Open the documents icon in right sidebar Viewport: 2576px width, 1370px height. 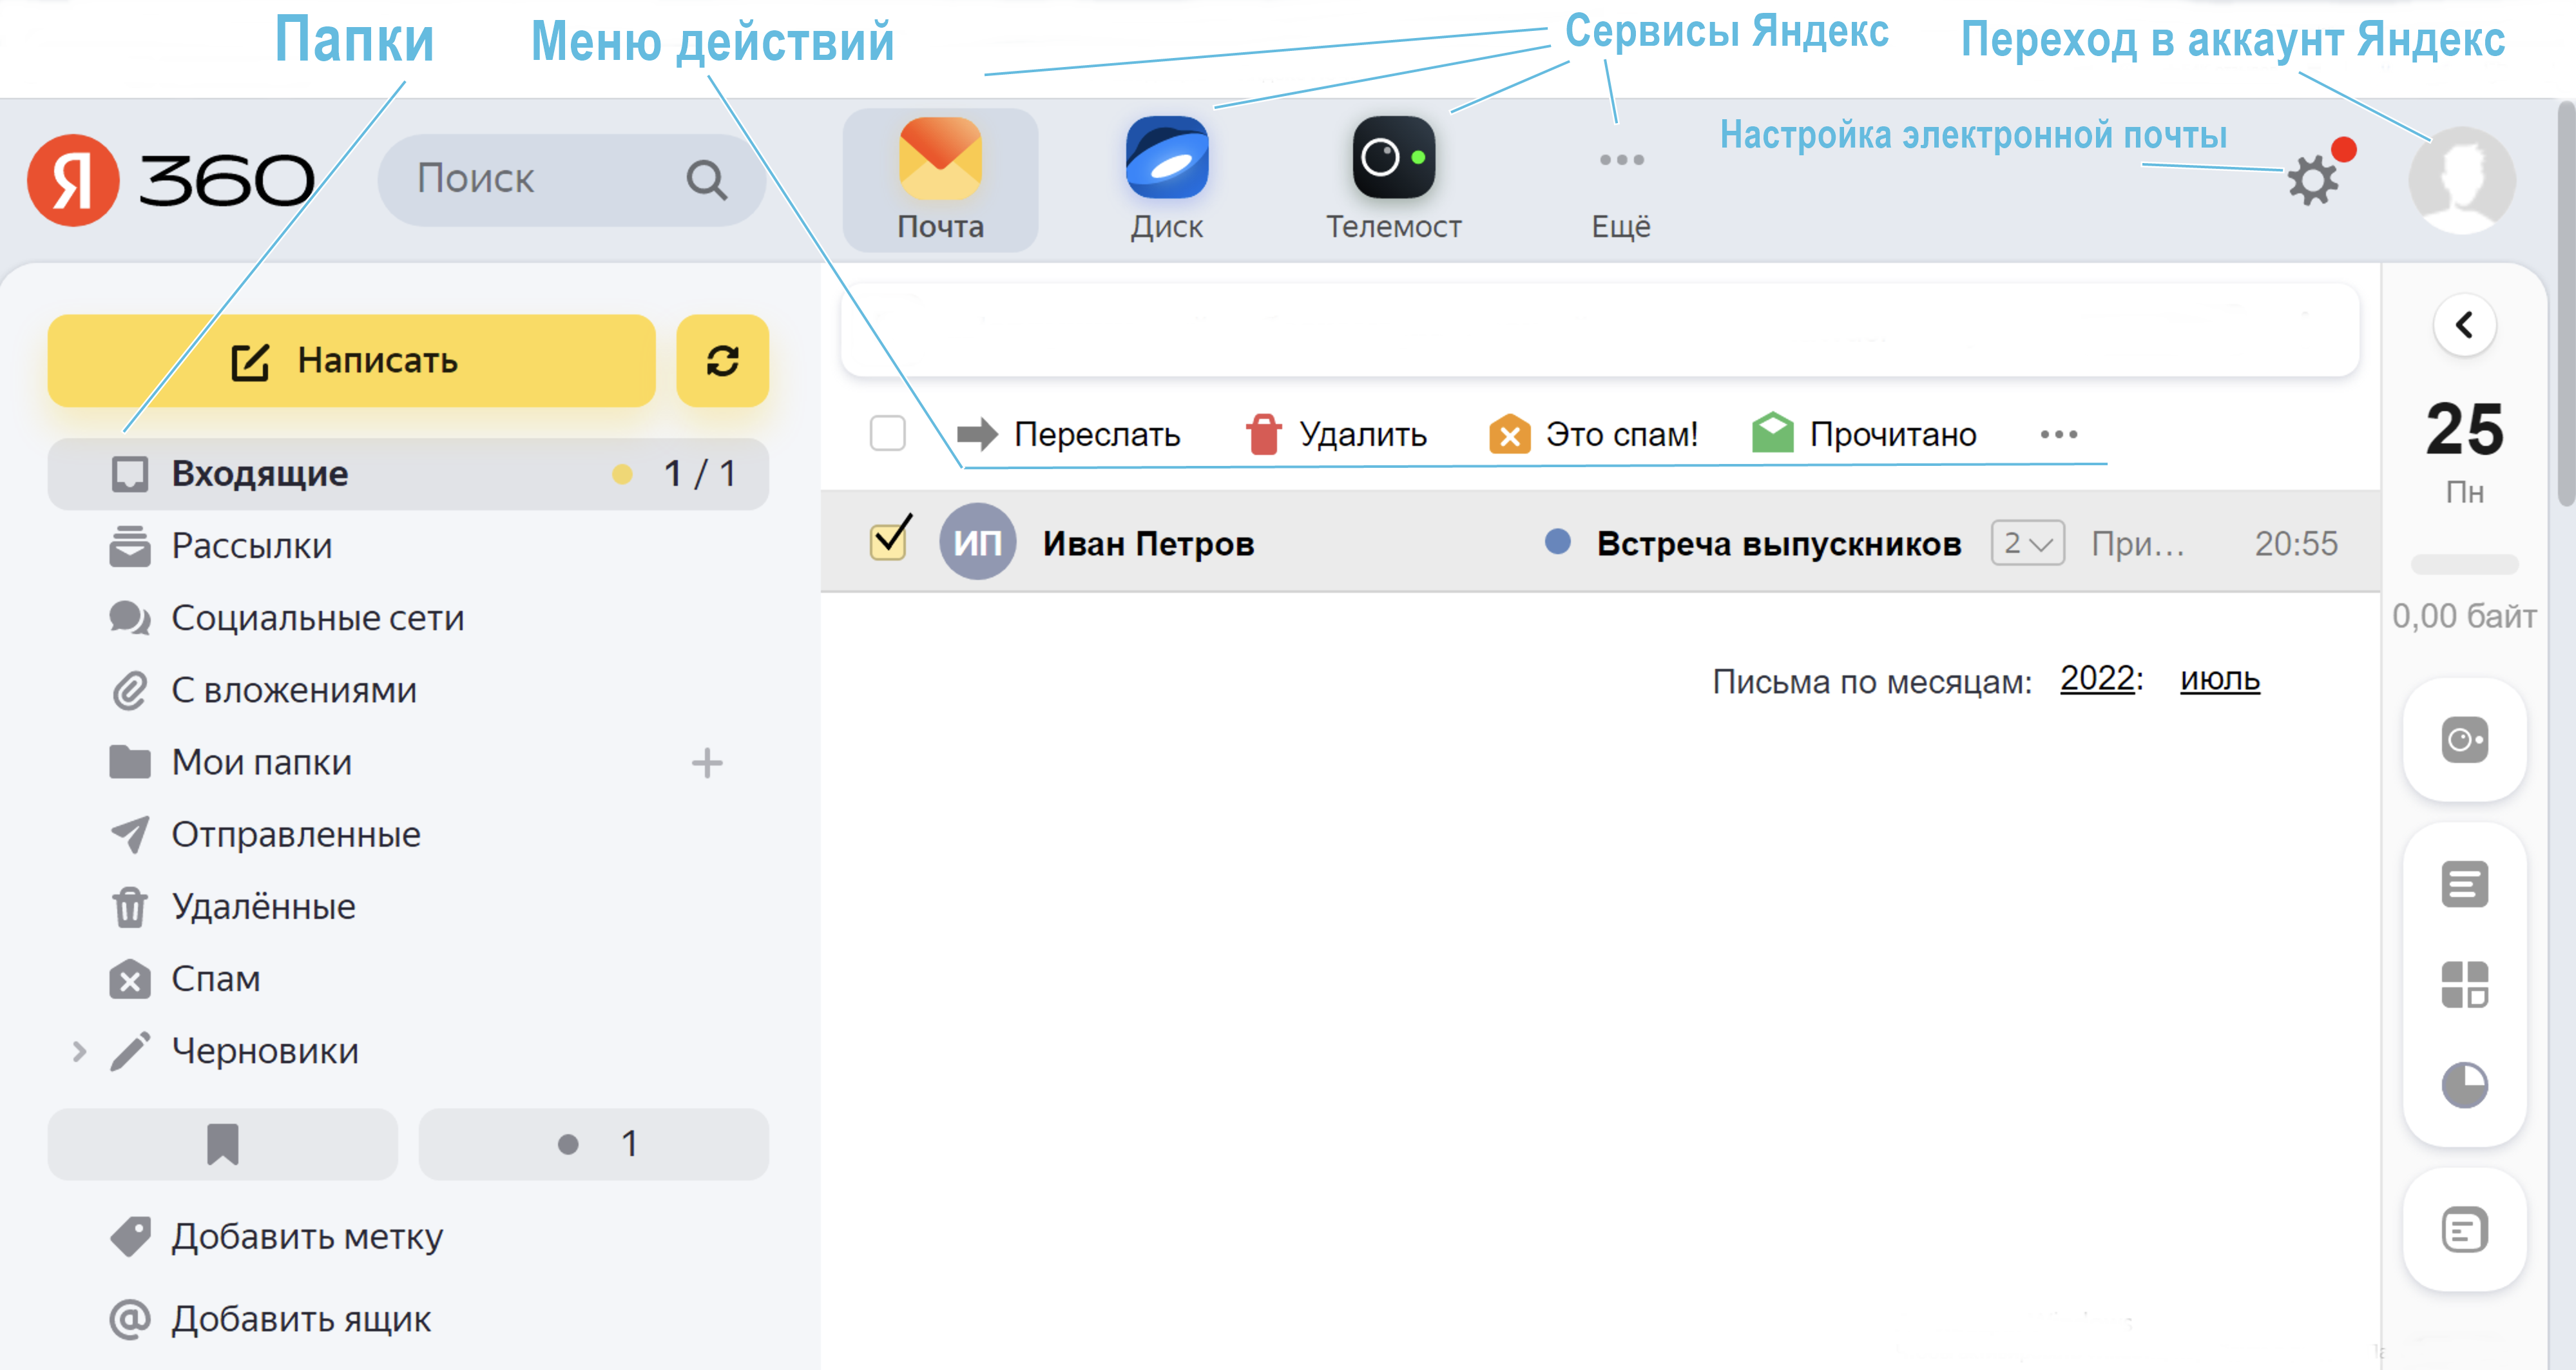coord(2464,884)
